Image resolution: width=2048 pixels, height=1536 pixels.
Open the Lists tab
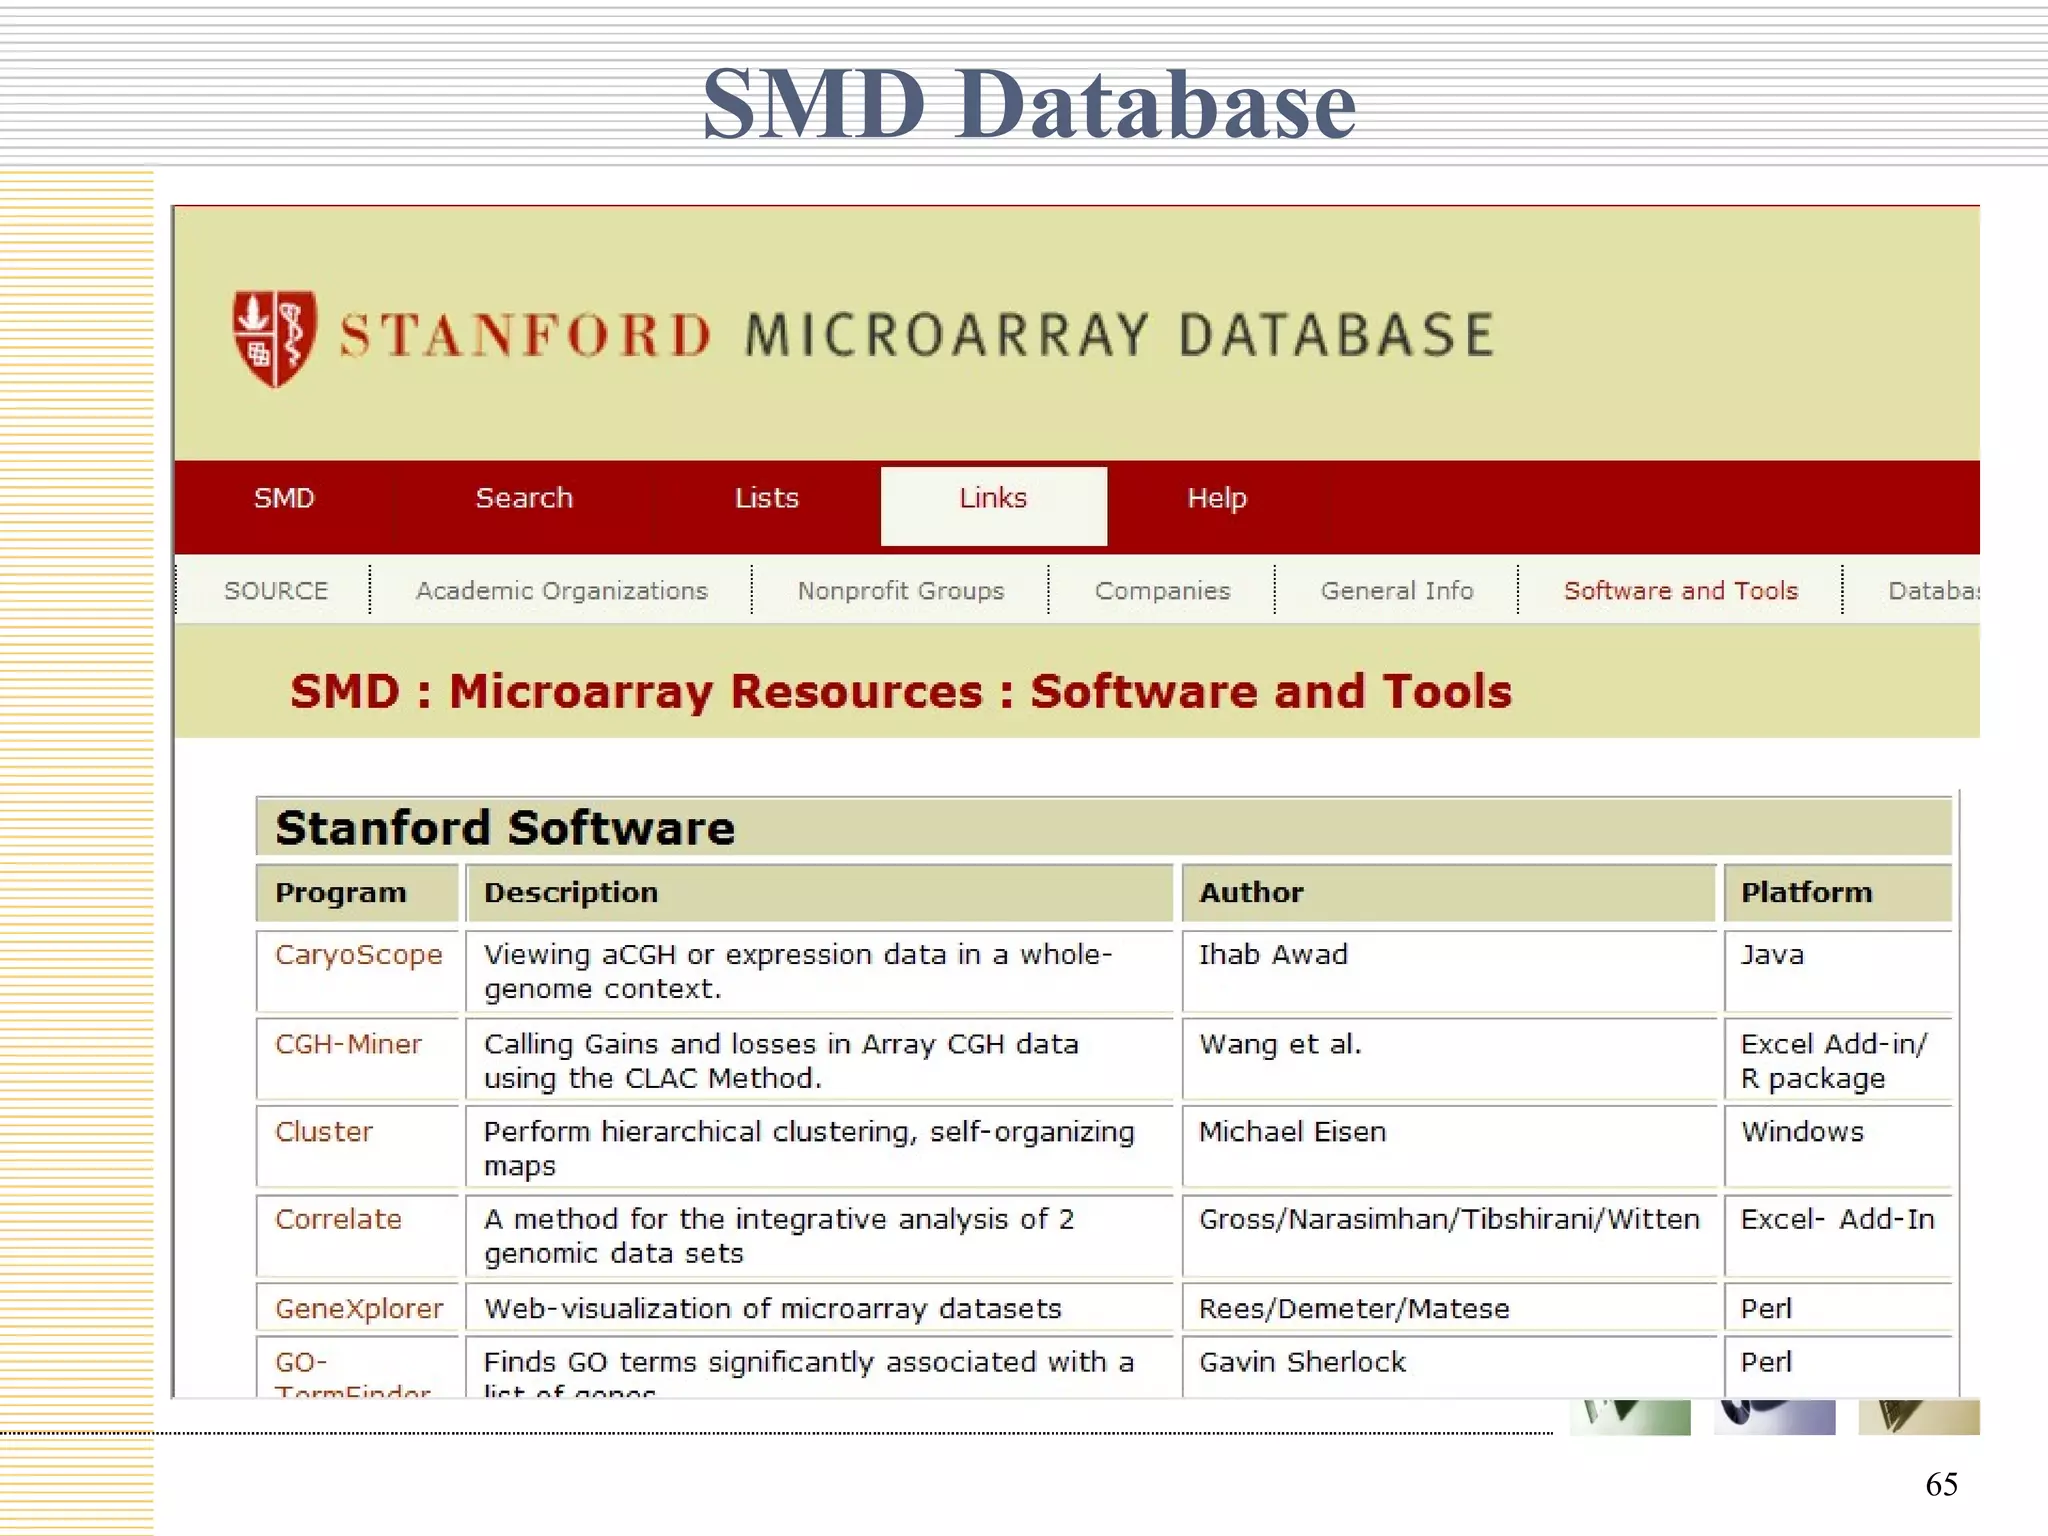767,498
